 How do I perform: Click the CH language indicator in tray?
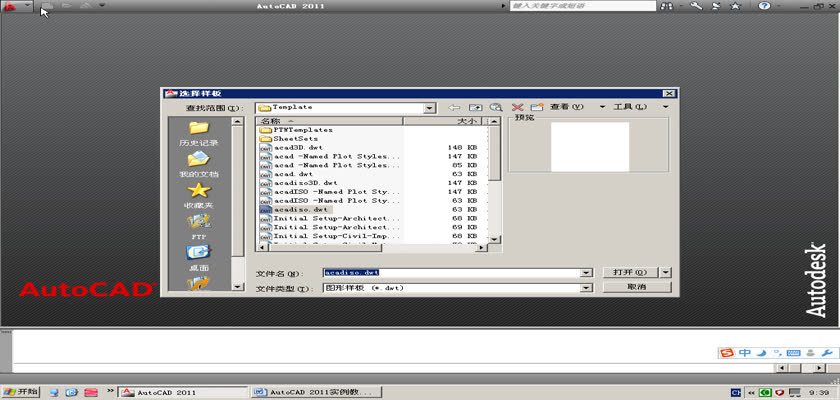pos(736,393)
